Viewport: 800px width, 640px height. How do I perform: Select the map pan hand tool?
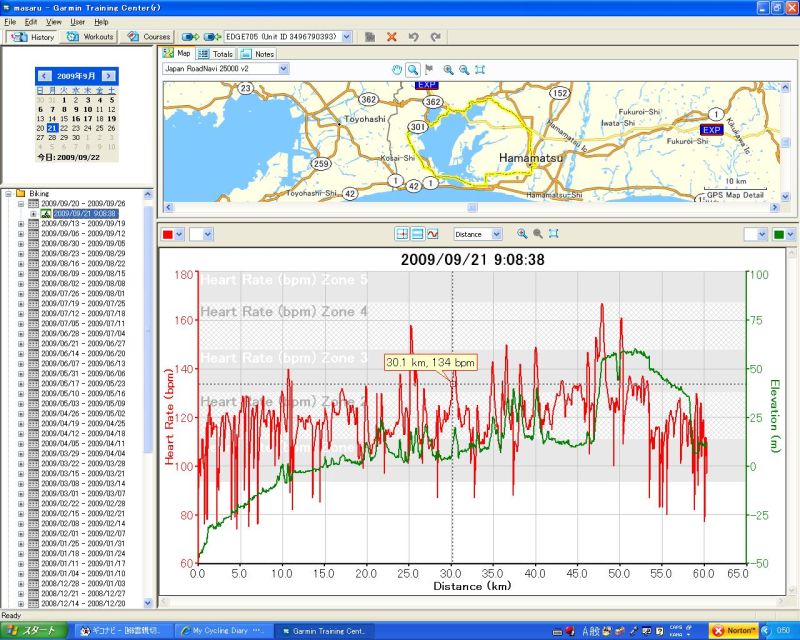coord(396,70)
